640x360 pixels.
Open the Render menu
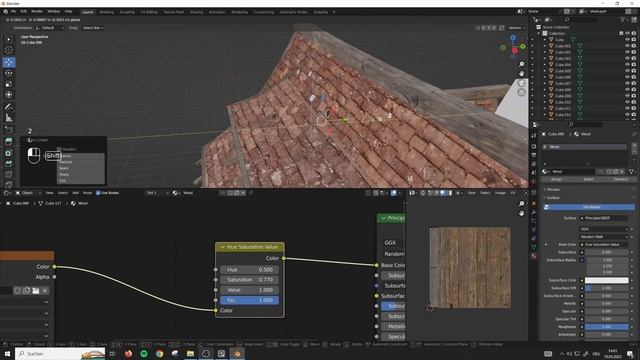[37, 11]
